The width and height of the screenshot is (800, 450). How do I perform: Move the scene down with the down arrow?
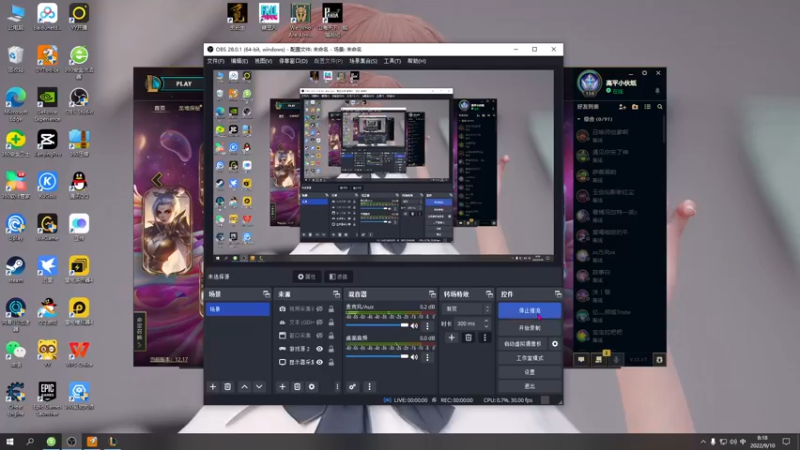[x=259, y=387]
